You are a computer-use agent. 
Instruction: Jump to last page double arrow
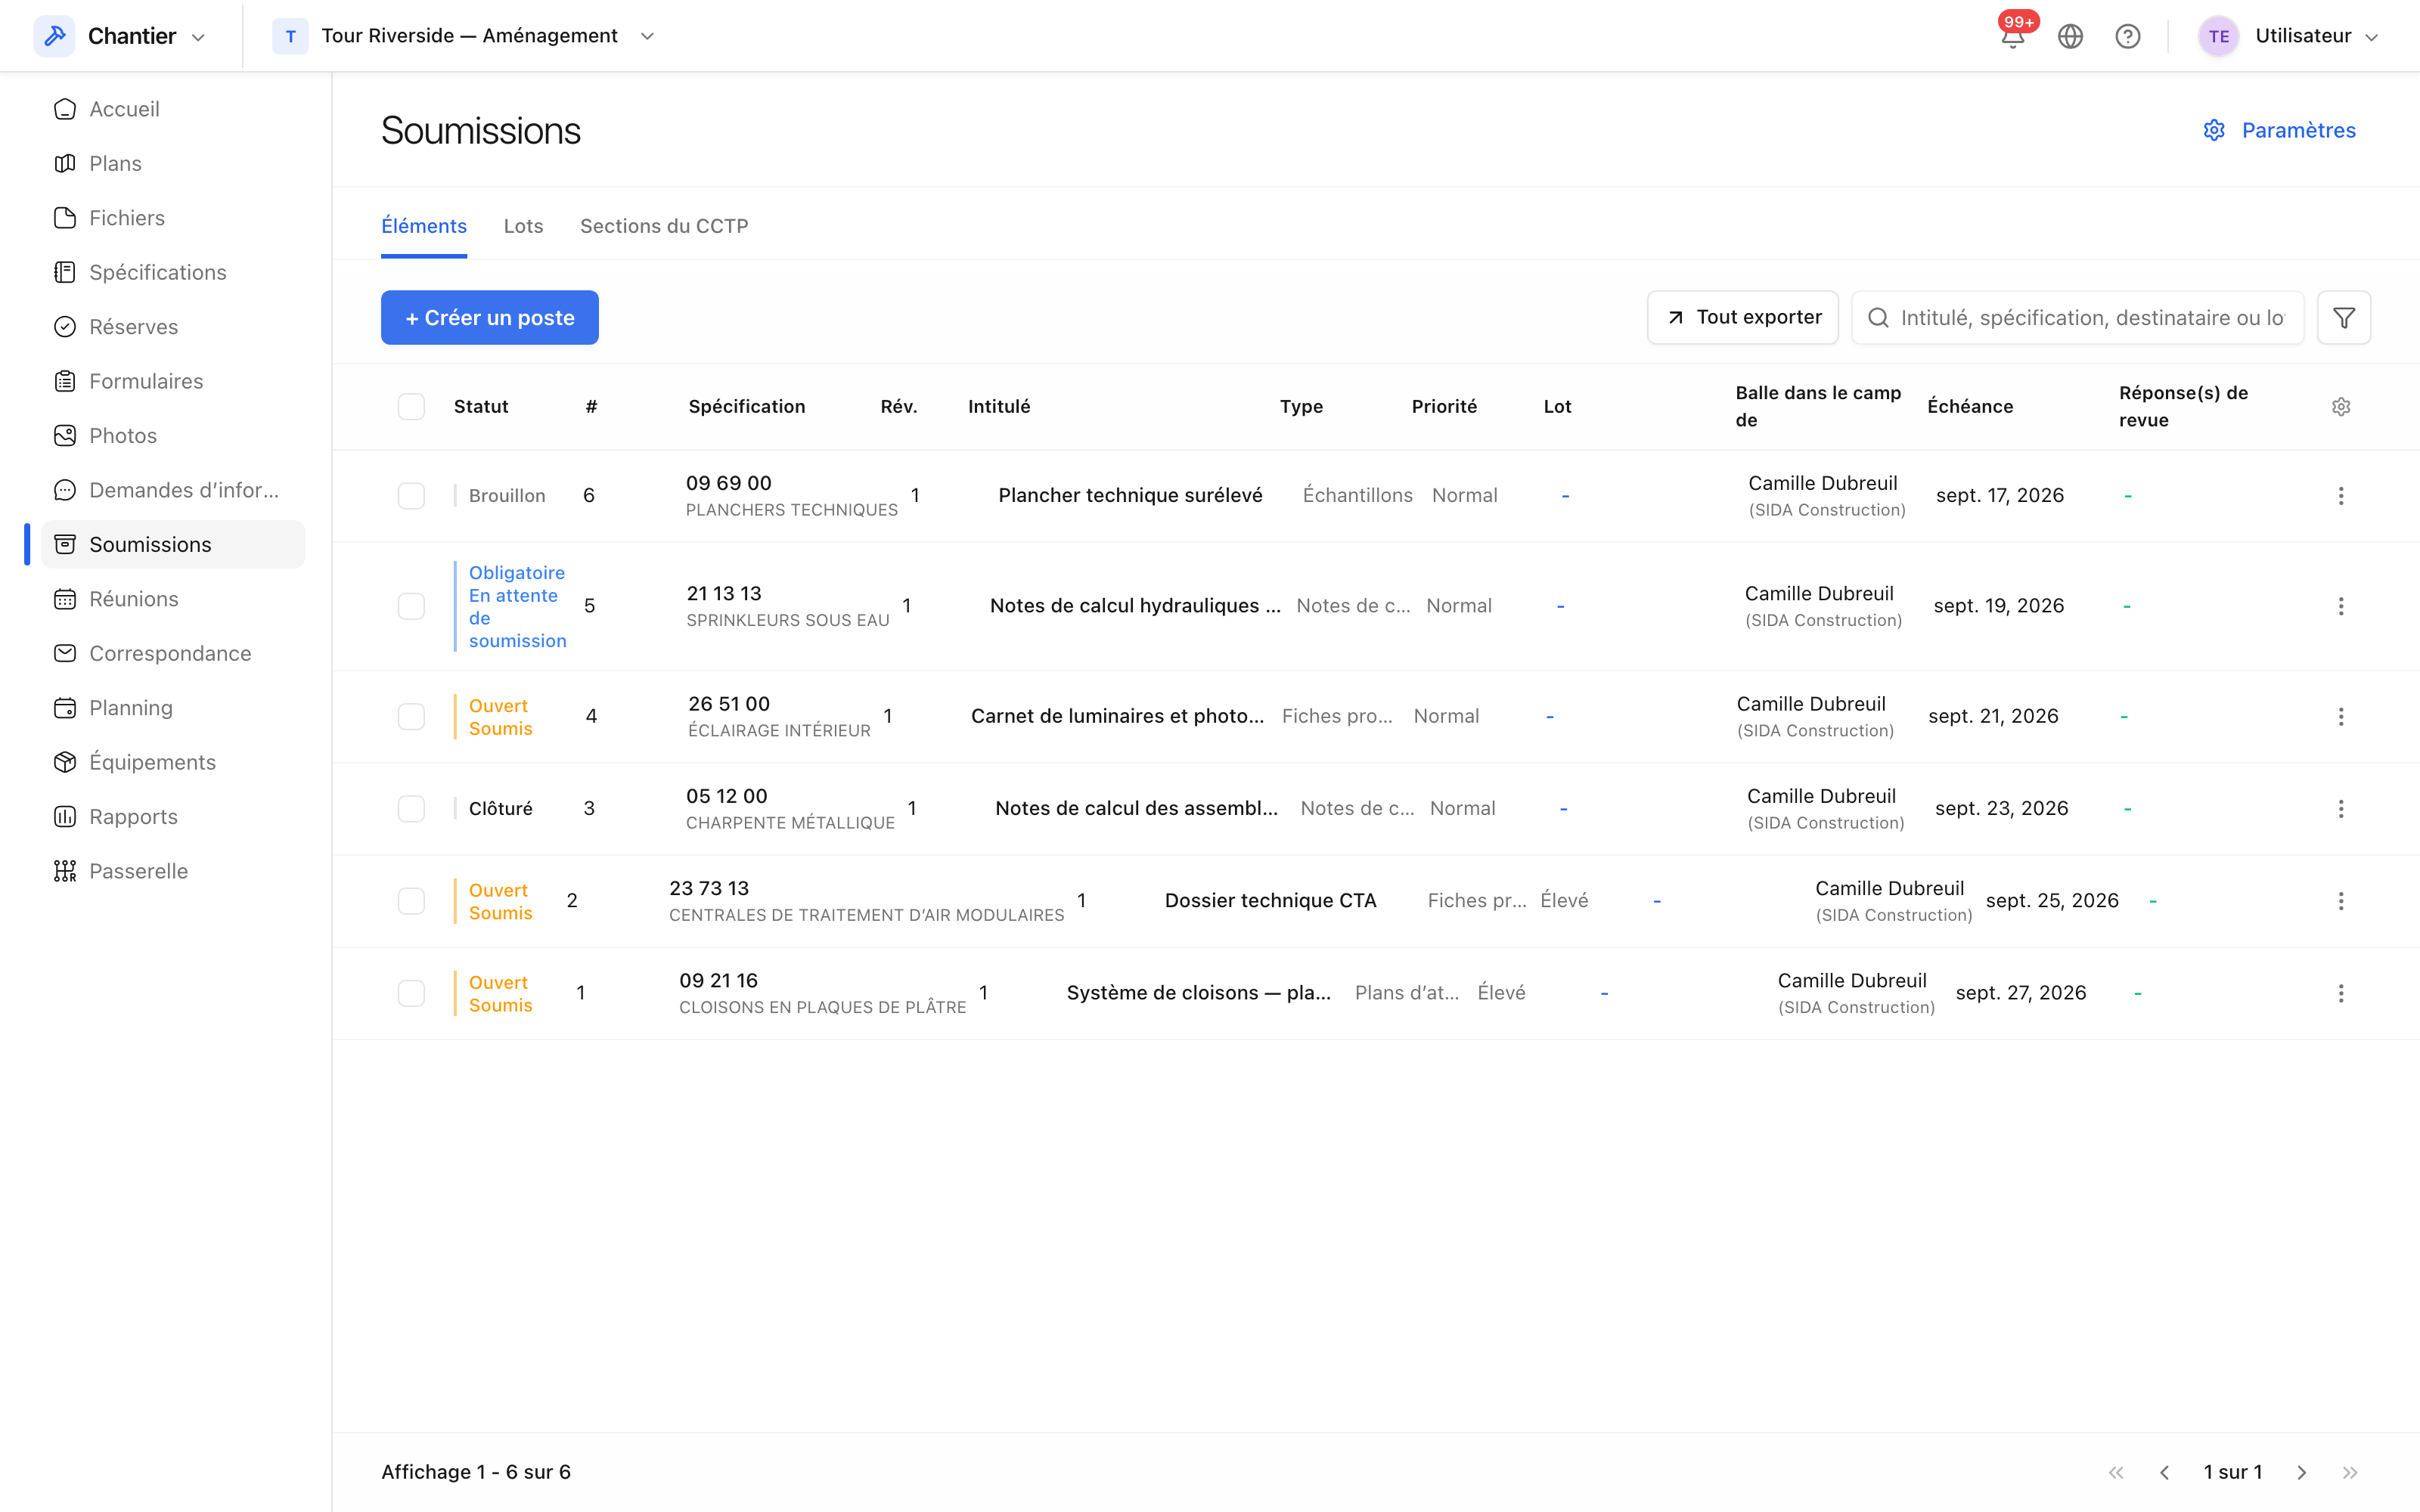[2349, 1472]
